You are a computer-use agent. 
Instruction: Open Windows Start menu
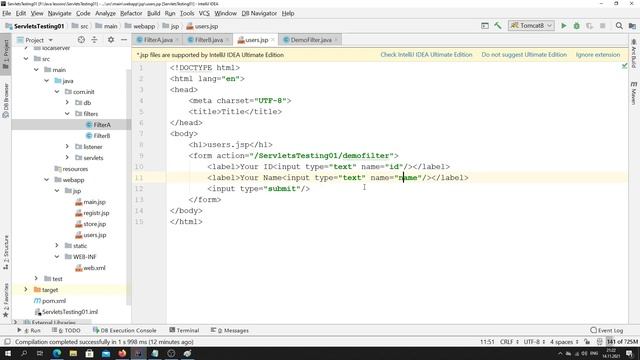pyautogui.click(x=8, y=353)
